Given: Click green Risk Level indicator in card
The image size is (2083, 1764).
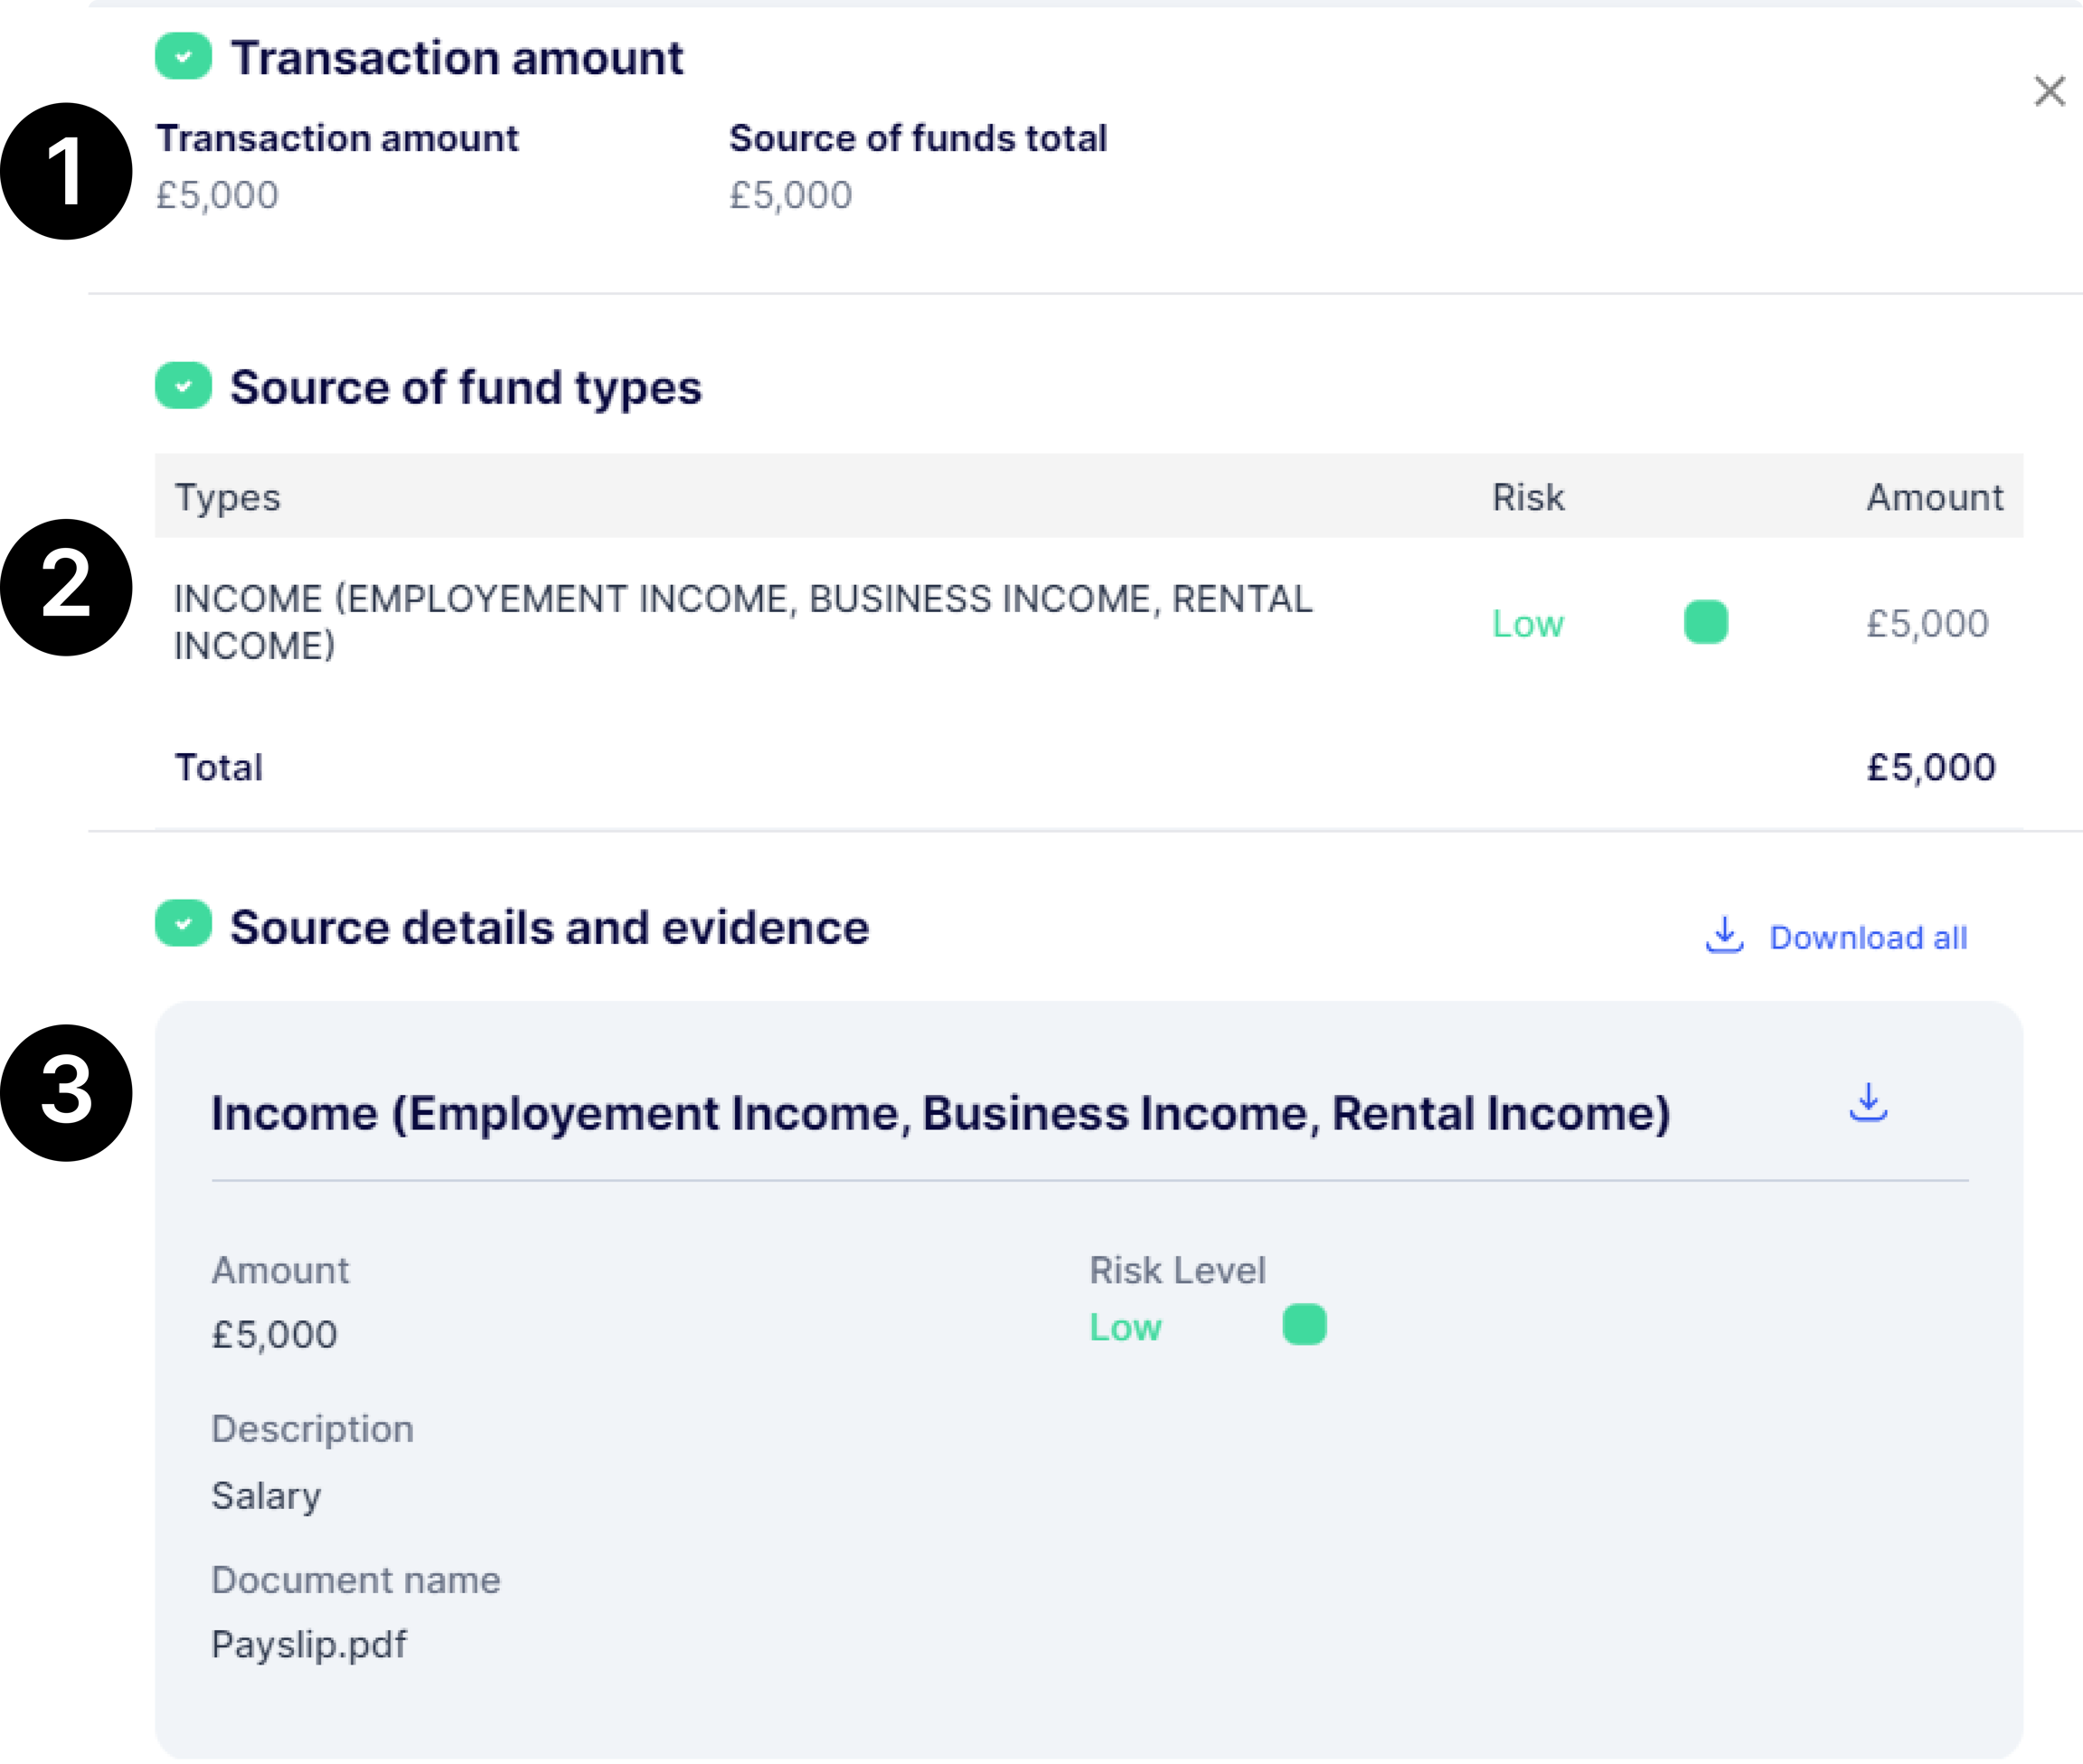Looking at the screenshot, I should (1304, 1325).
